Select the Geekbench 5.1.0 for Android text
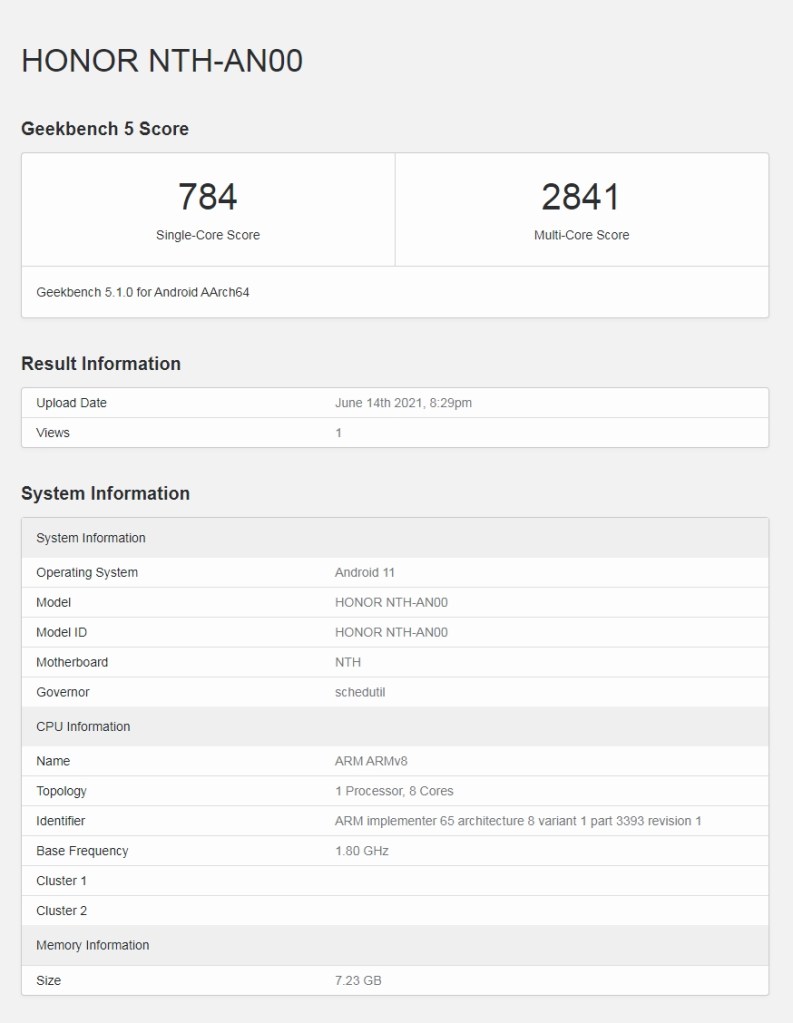Image resolution: width=793 pixels, height=1023 pixels. (x=143, y=292)
